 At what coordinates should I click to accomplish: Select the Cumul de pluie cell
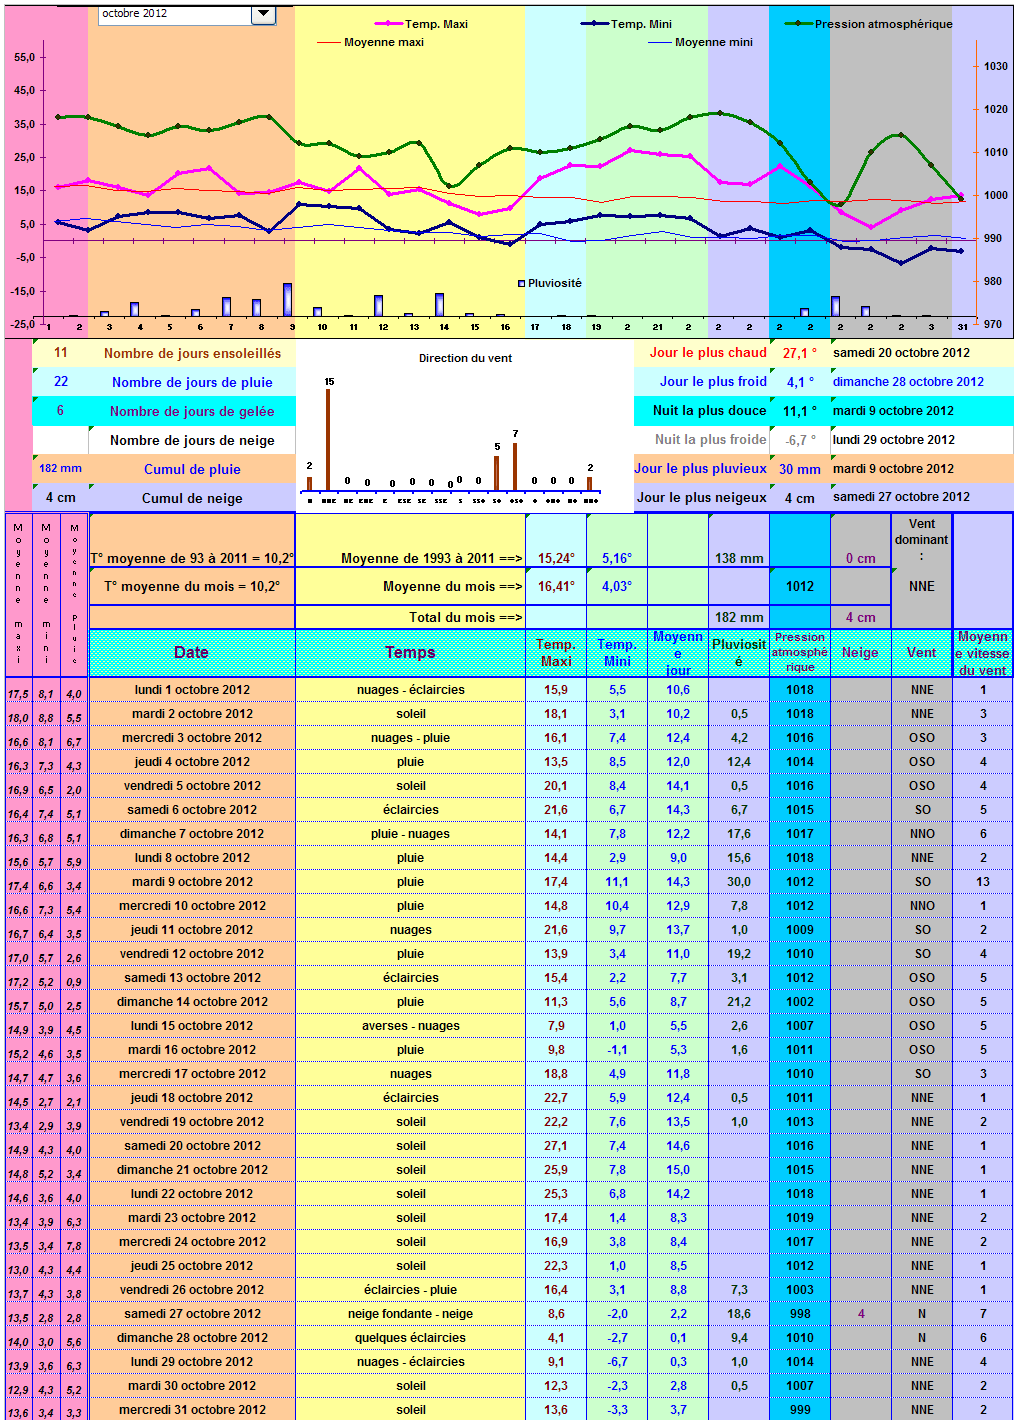click(x=192, y=469)
